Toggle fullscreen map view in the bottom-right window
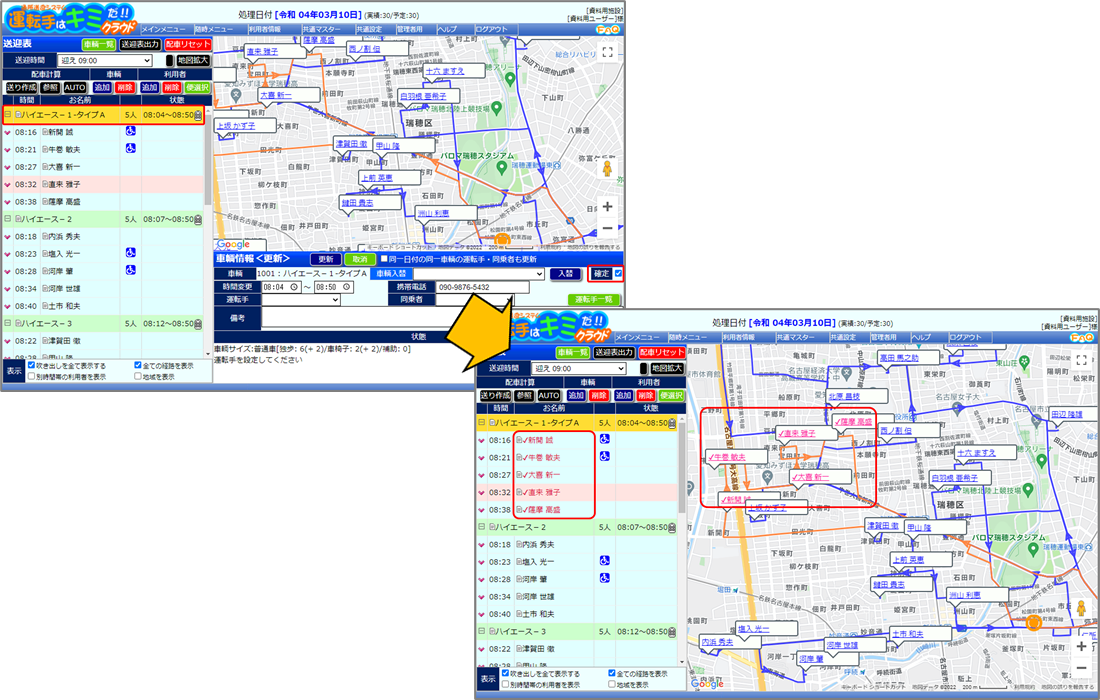The image size is (1100, 700). click(x=1081, y=361)
